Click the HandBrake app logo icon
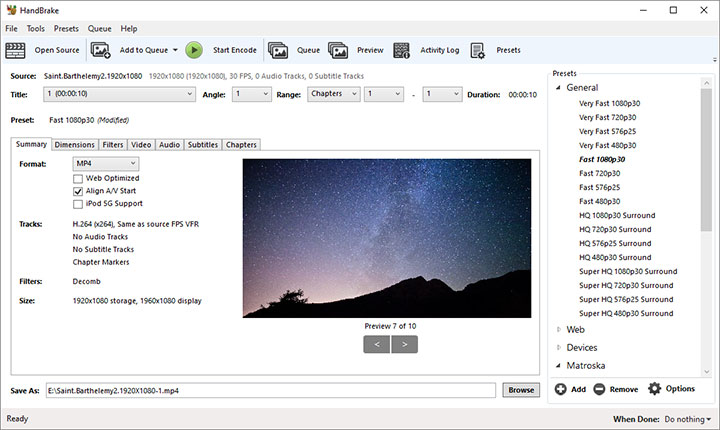This screenshot has width=720, height=430. [x=11, y=10]
